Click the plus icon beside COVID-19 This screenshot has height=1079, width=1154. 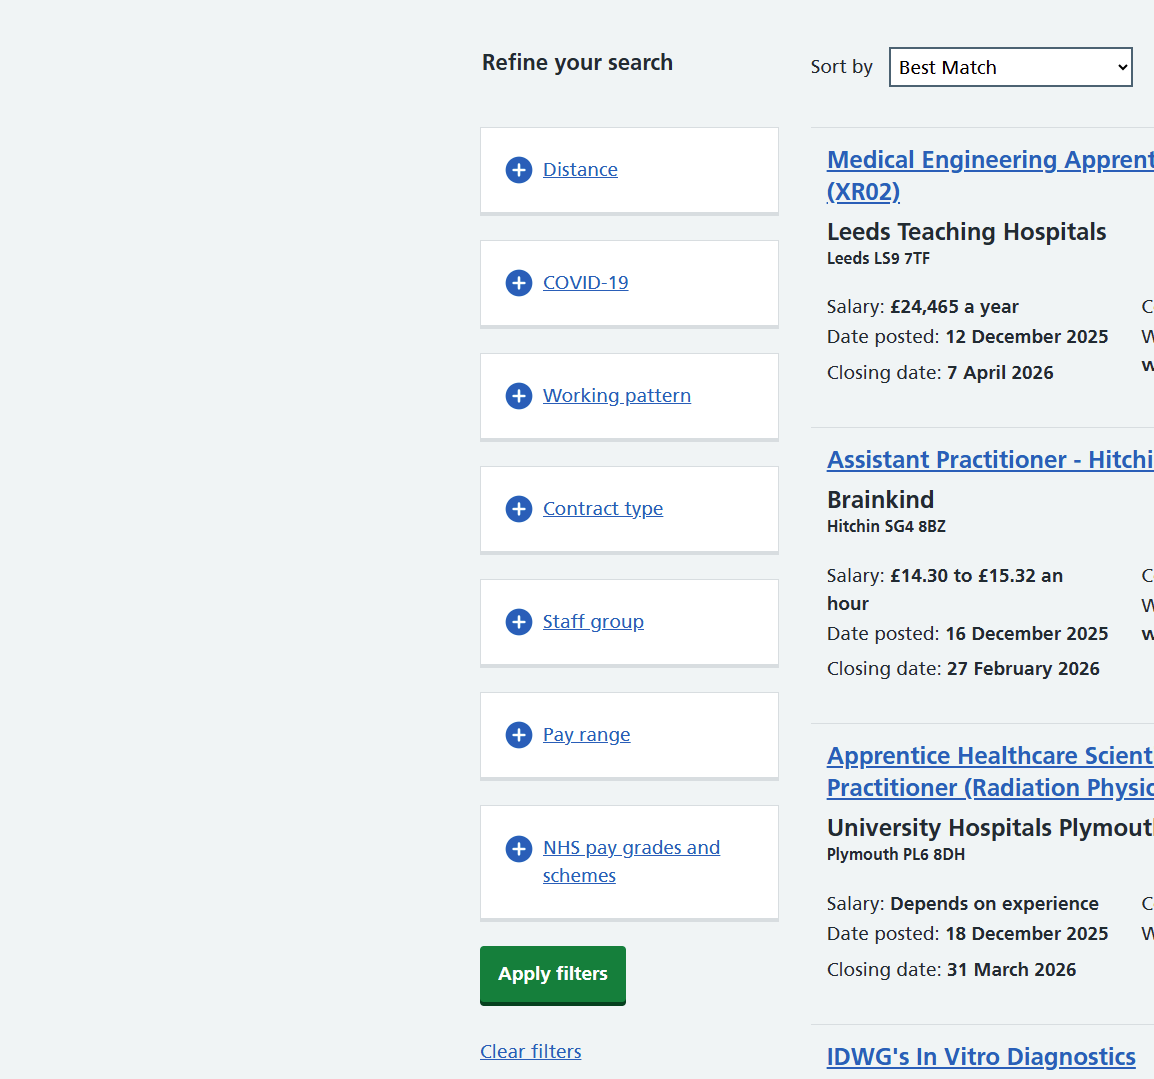[519, 283]
